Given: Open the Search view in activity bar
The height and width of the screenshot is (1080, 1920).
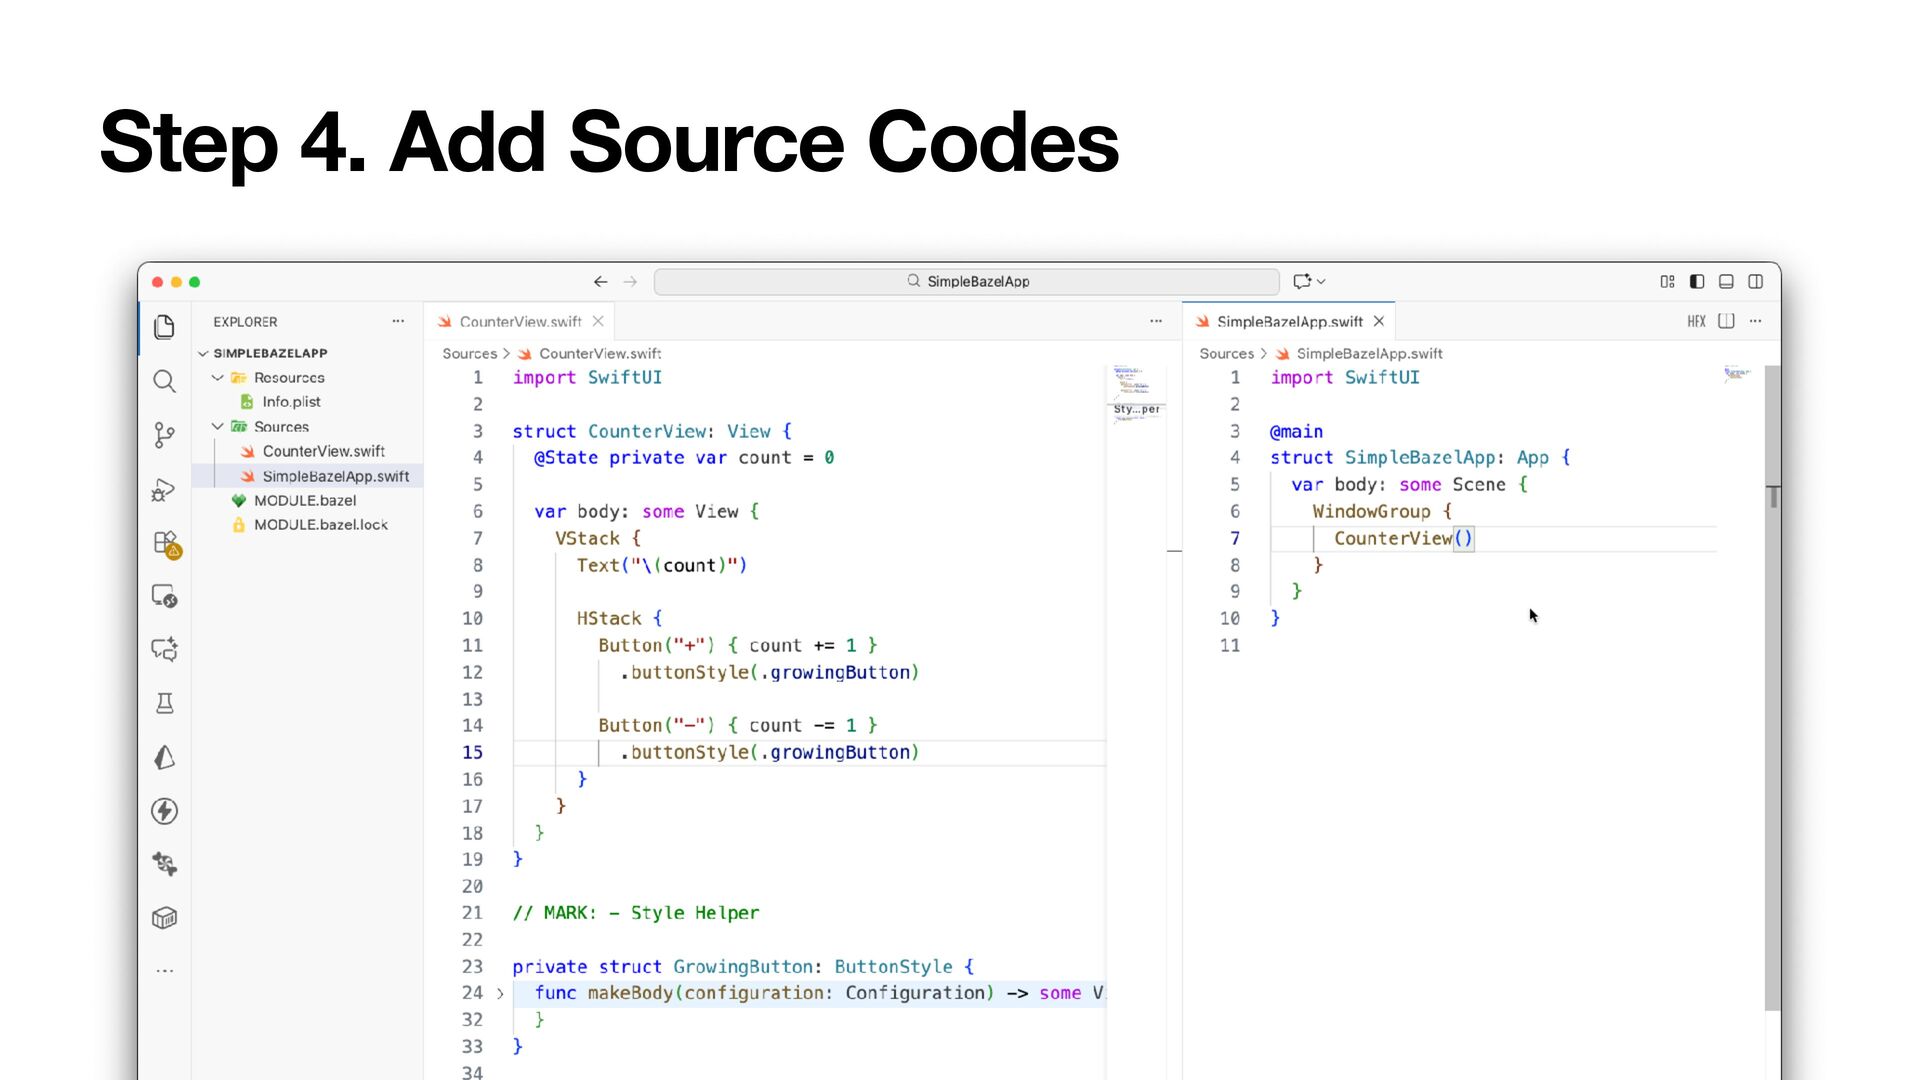Looking at the screenshot, I should coord(164,381).
